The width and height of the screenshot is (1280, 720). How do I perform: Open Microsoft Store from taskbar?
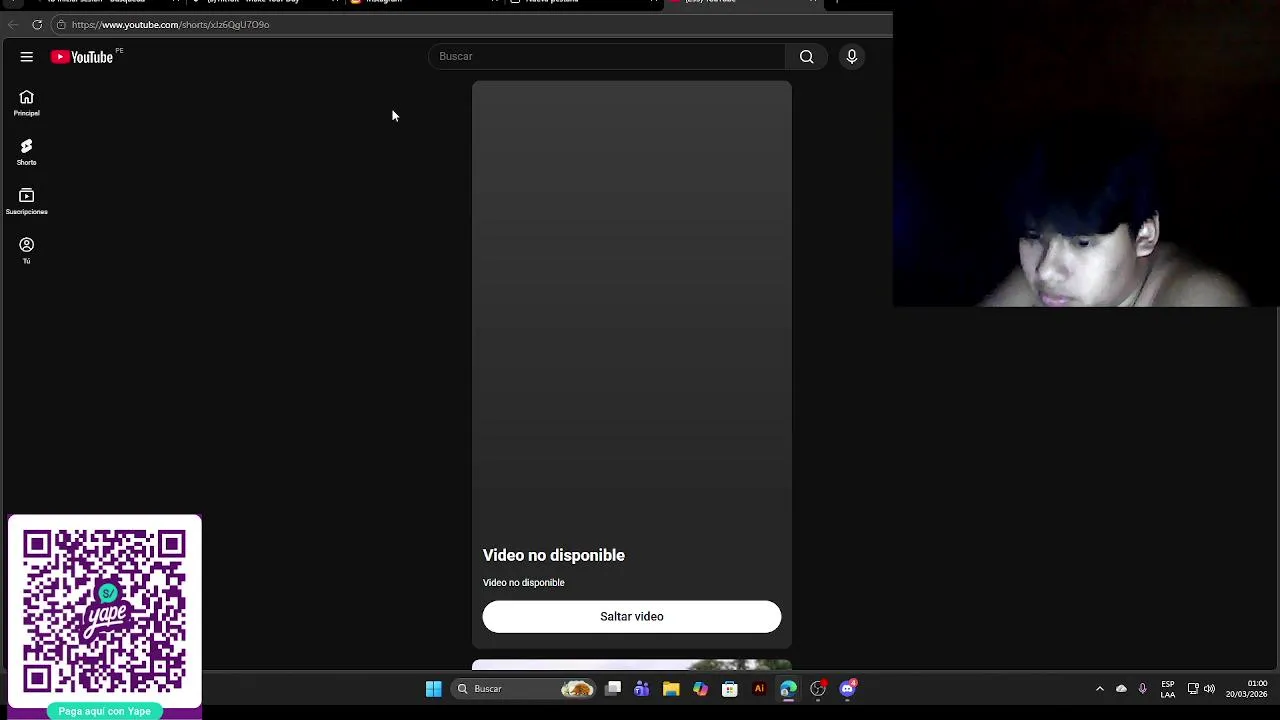[x=730, y=689]
